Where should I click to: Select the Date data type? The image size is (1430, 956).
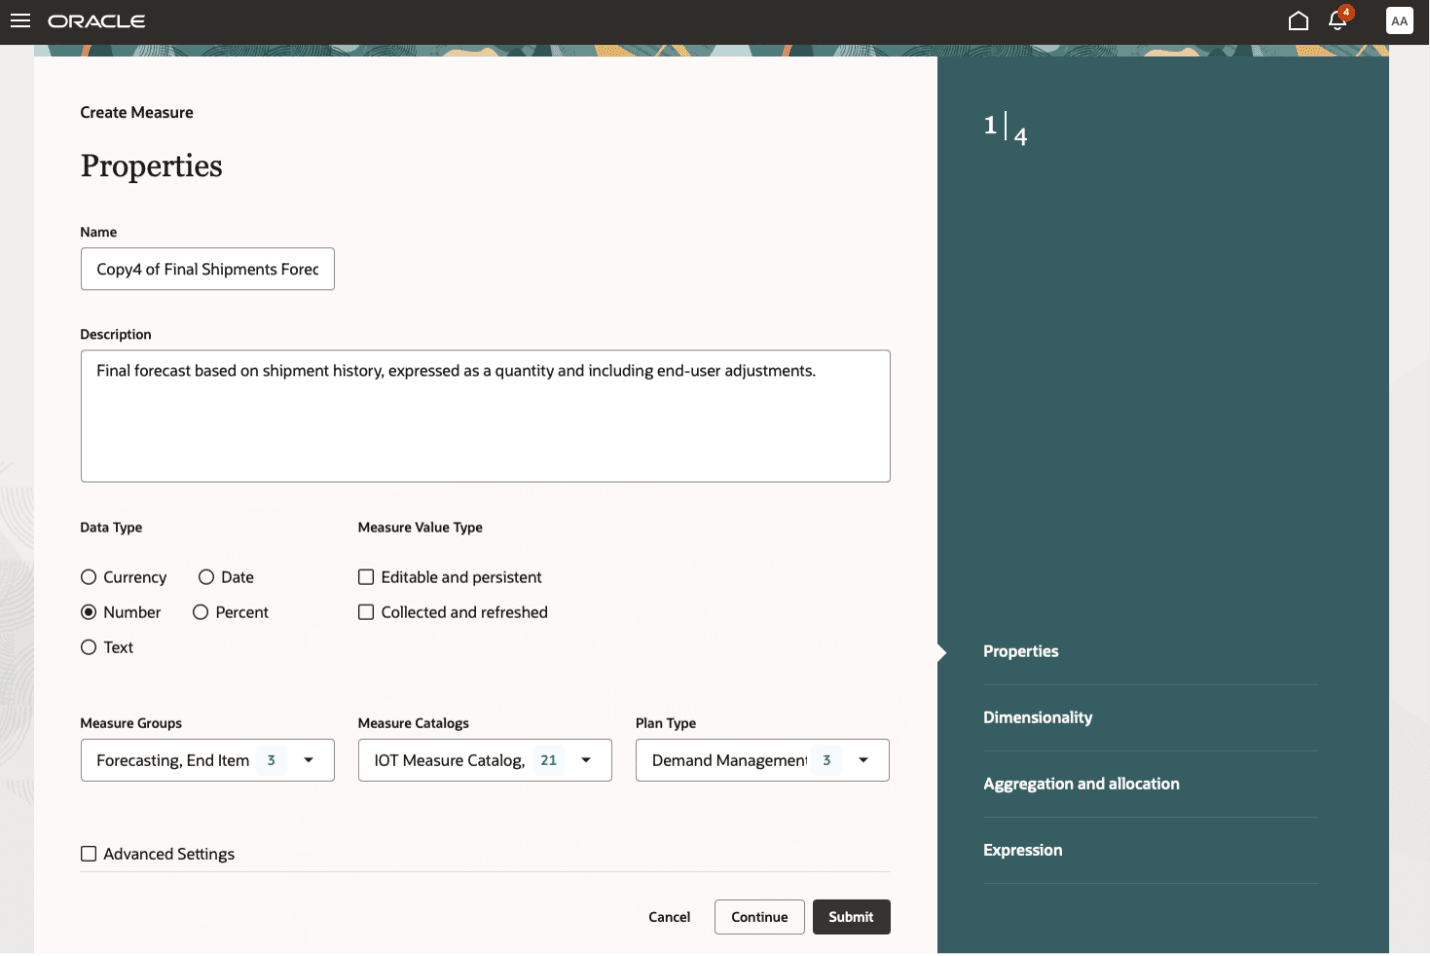click(x=206, y=577)
